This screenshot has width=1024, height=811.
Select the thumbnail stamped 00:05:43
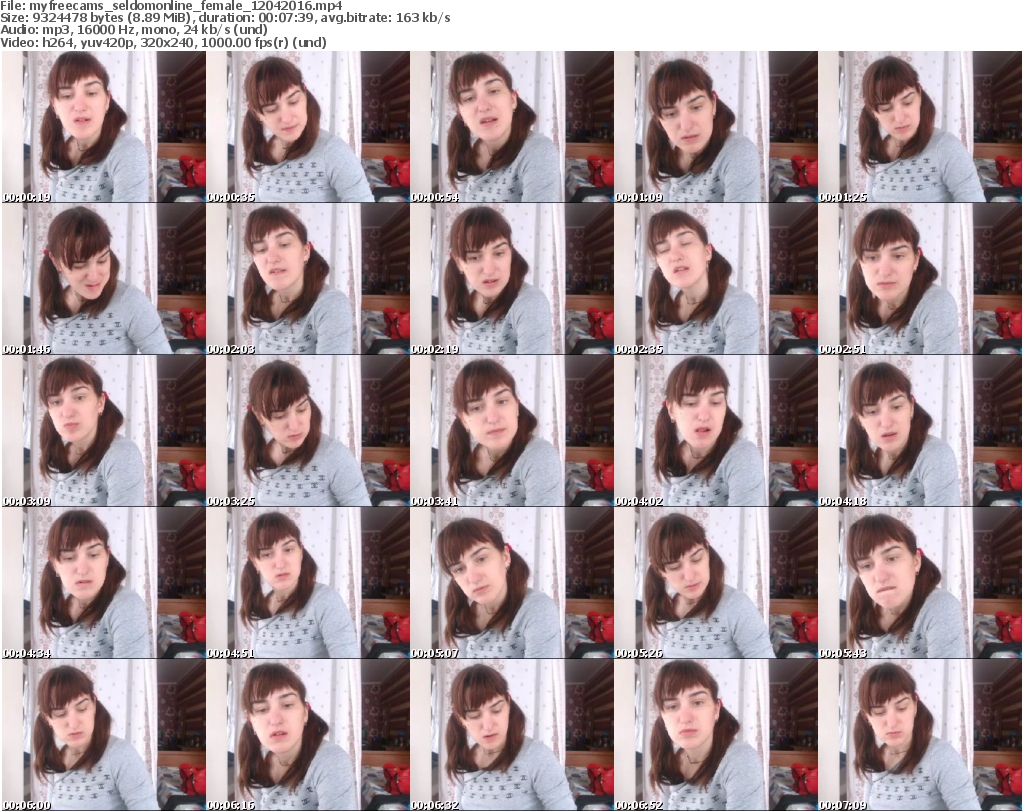[x=920, y=583]
